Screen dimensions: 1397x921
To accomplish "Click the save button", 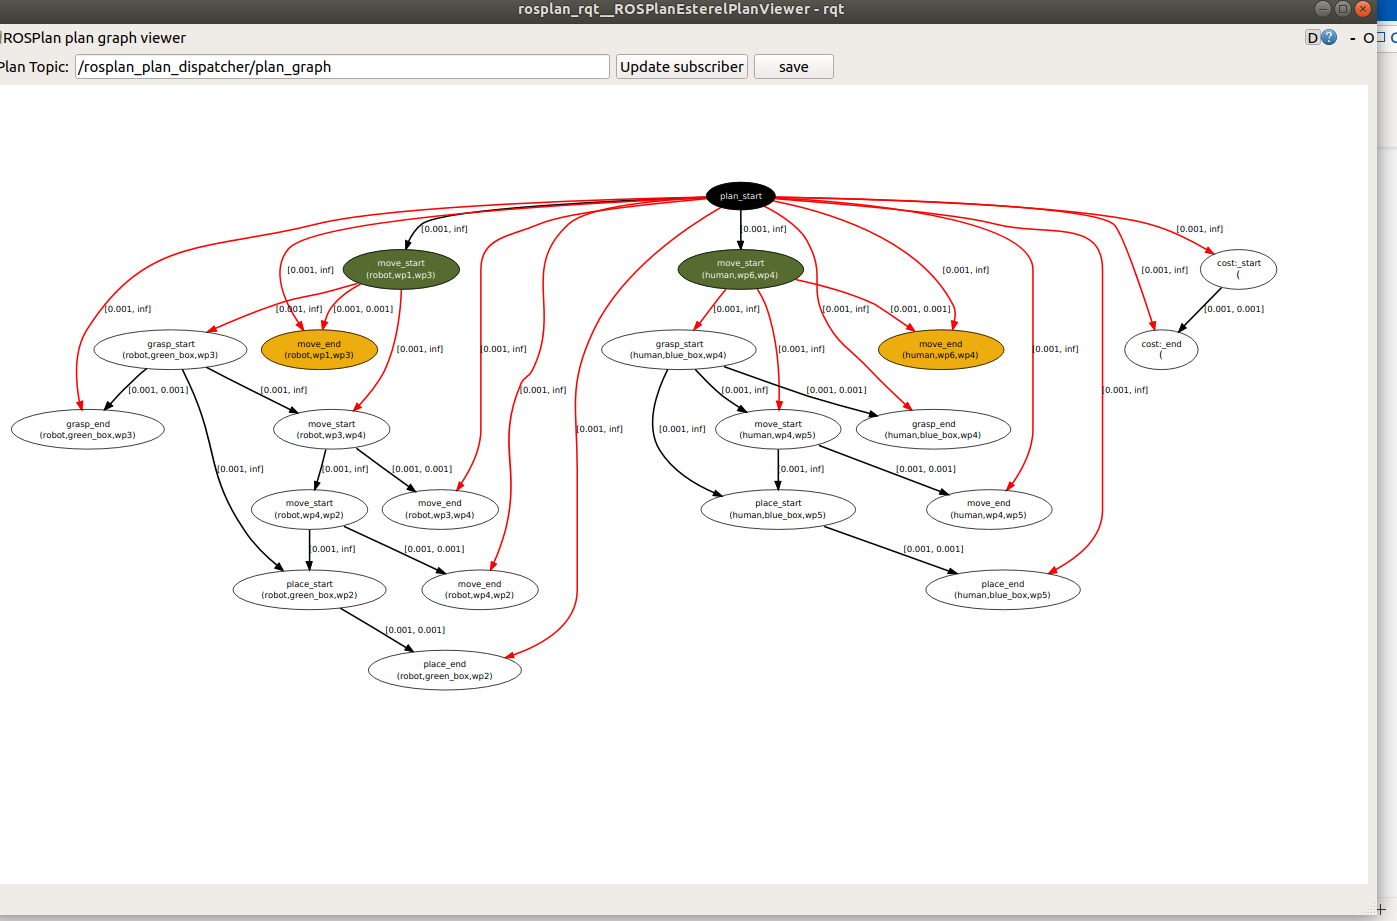I will pos(793,66).
